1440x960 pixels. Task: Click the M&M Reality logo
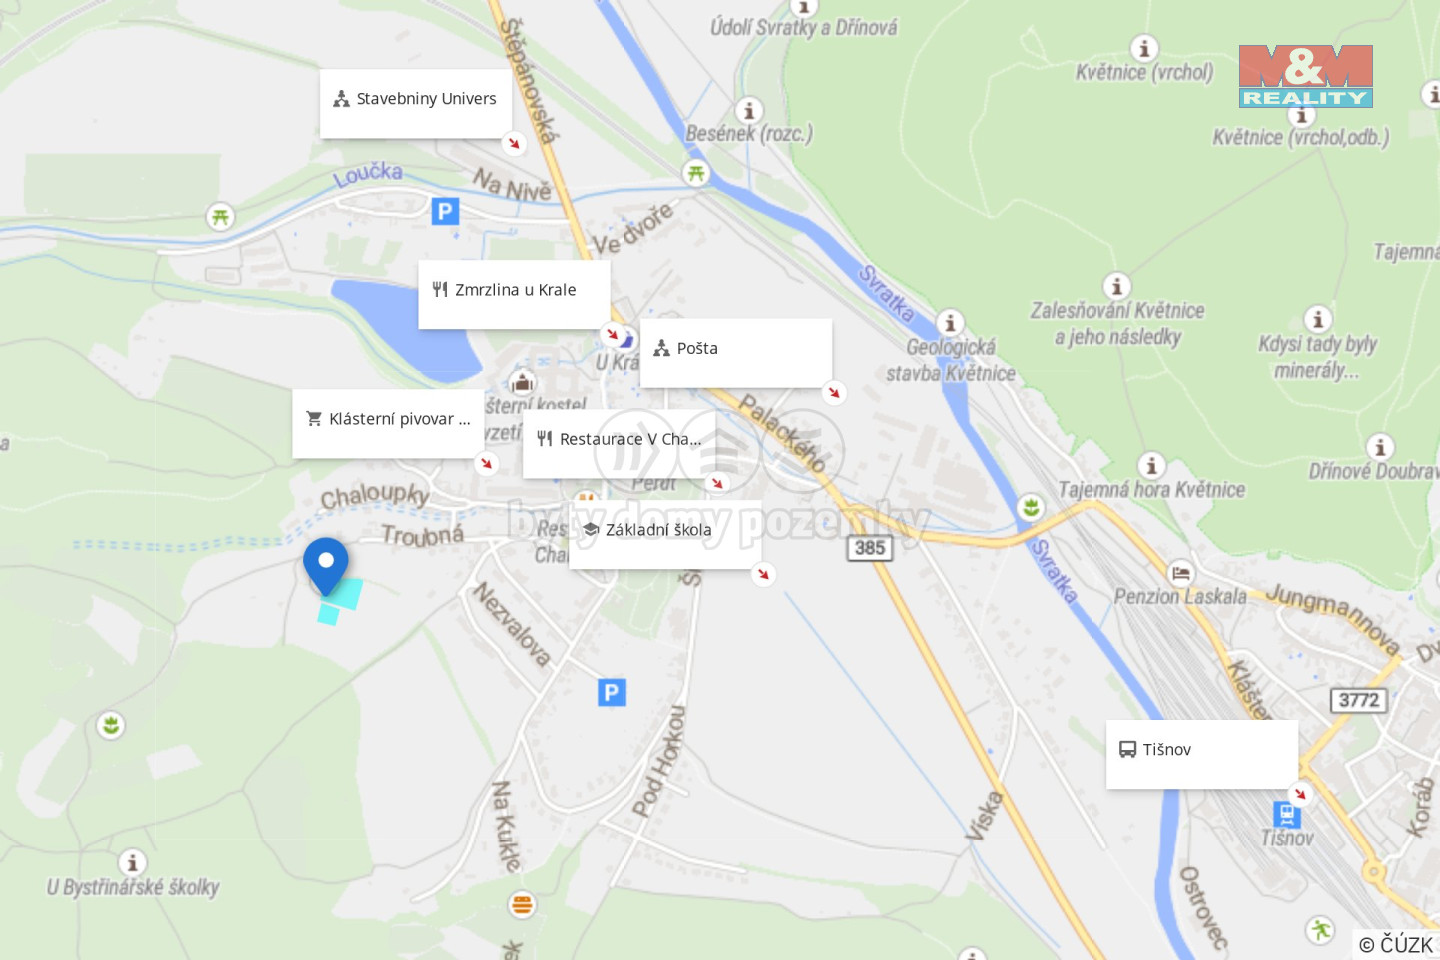(1306, 76)
